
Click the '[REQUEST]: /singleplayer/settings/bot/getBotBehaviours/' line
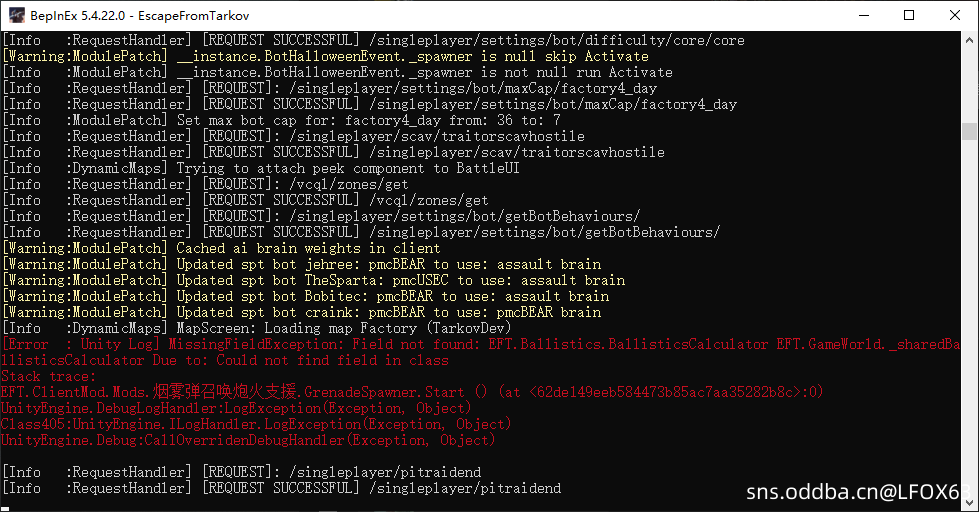click(x=322, y=216)
